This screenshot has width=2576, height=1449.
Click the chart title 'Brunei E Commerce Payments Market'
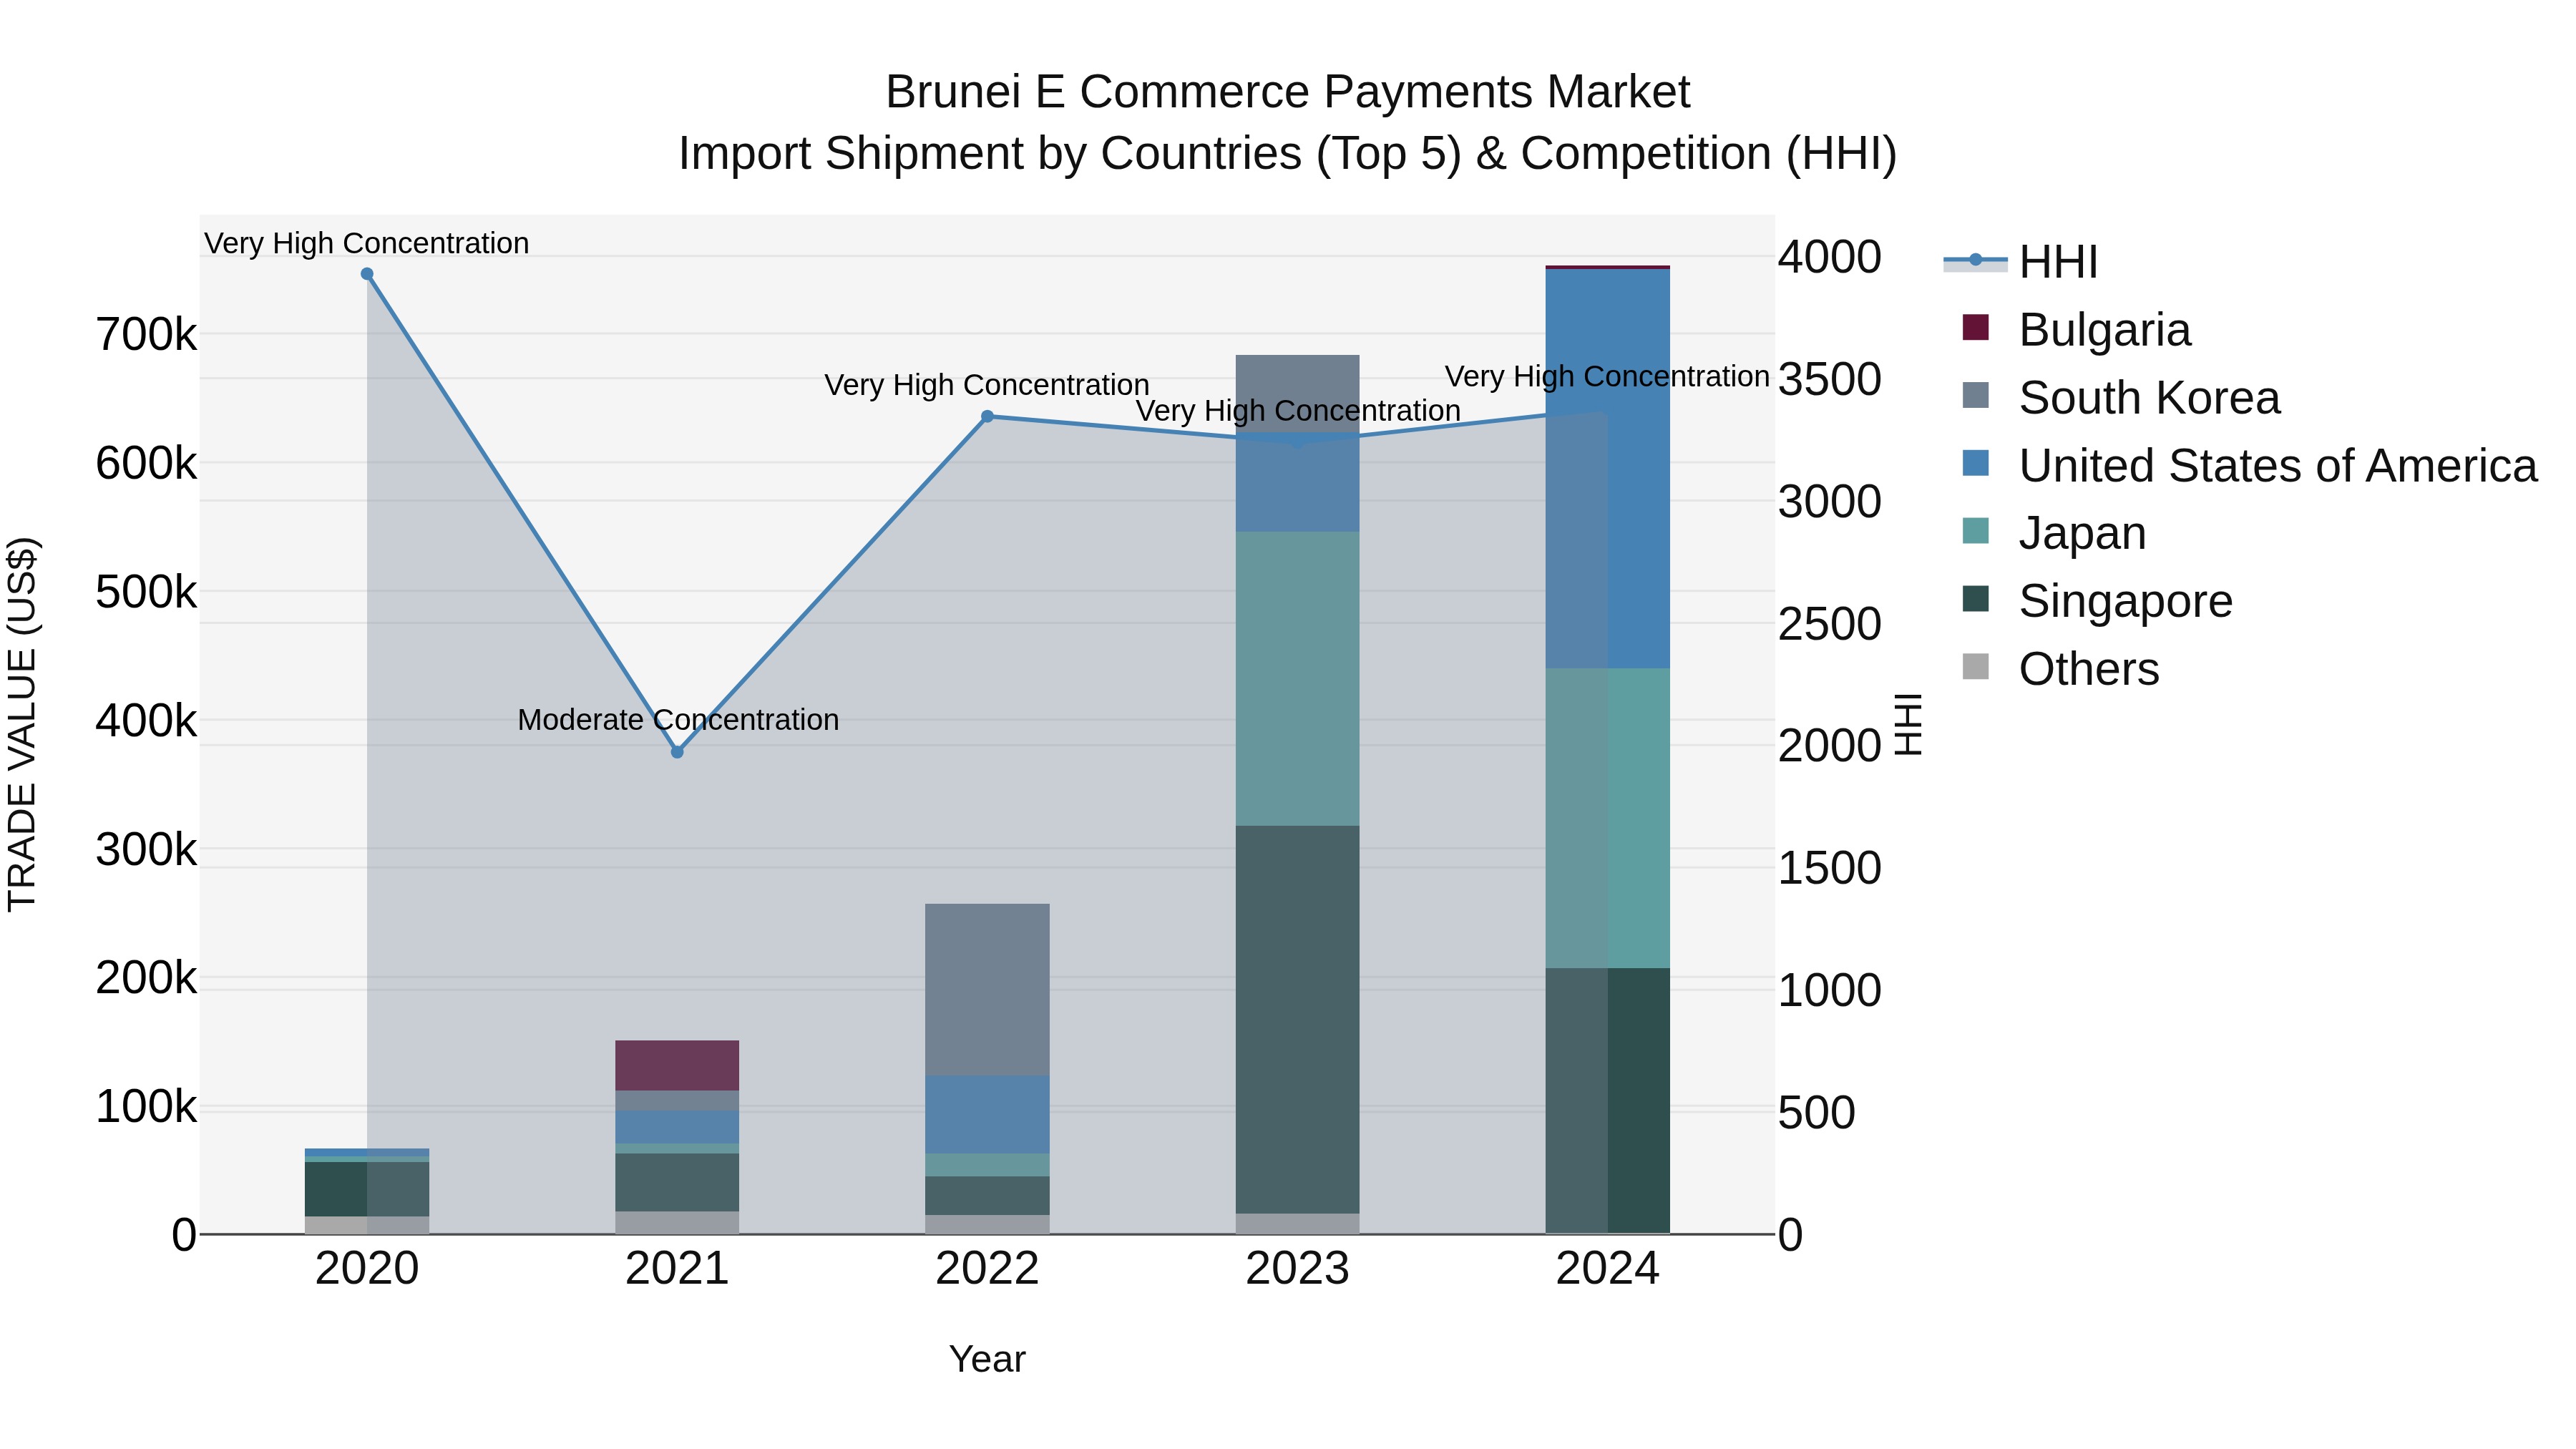coord(1288,92)
